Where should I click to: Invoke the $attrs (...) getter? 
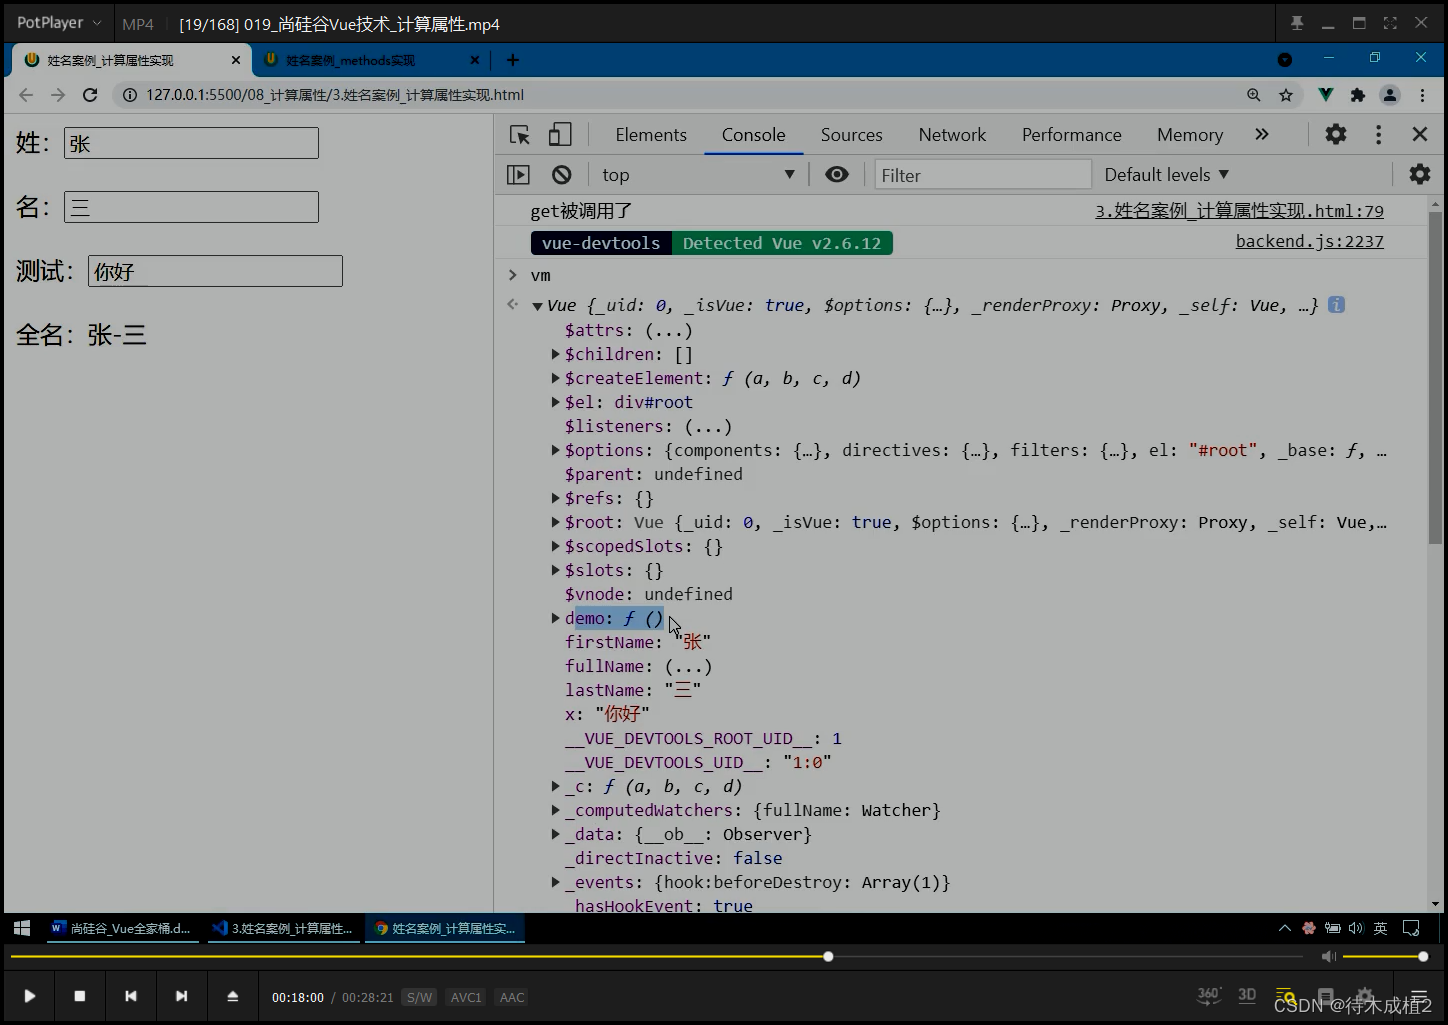tap(668, 330)
